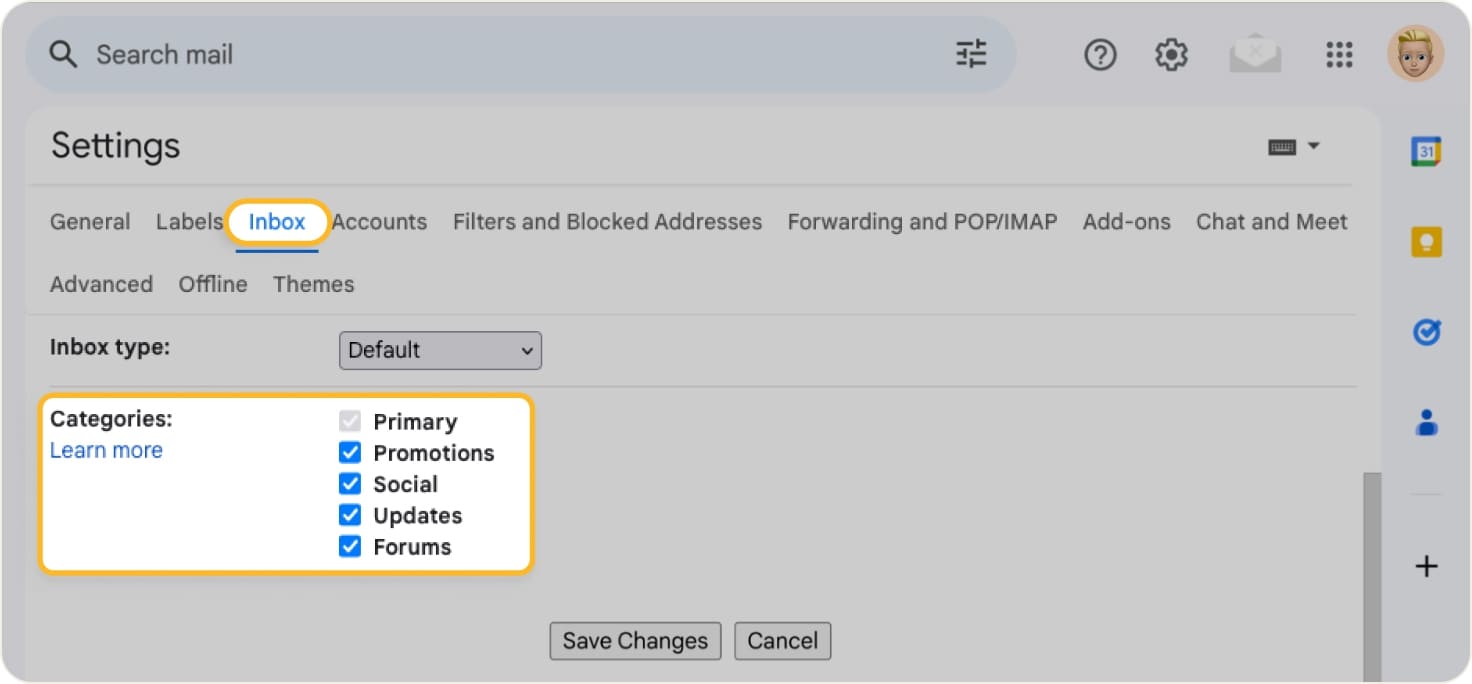
Task: Uncheck the Promotions category checkbox
Action: (350, 453)
